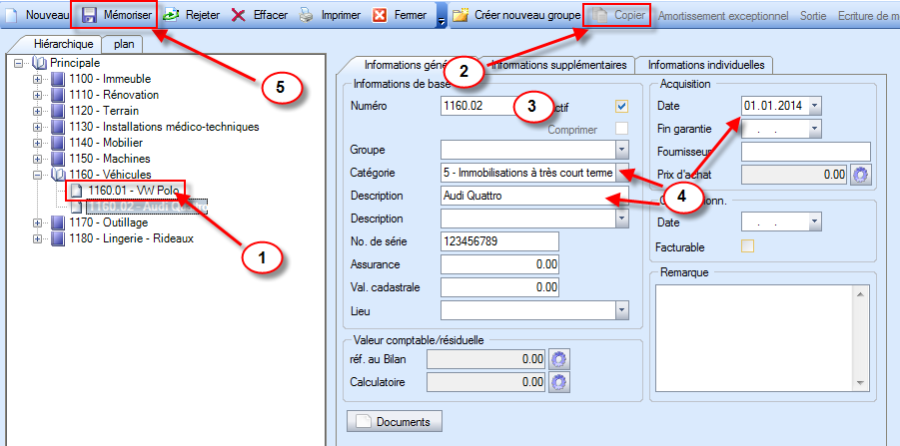
Task: Click the Effacer red X icon
Action: (x=238, y=15)
